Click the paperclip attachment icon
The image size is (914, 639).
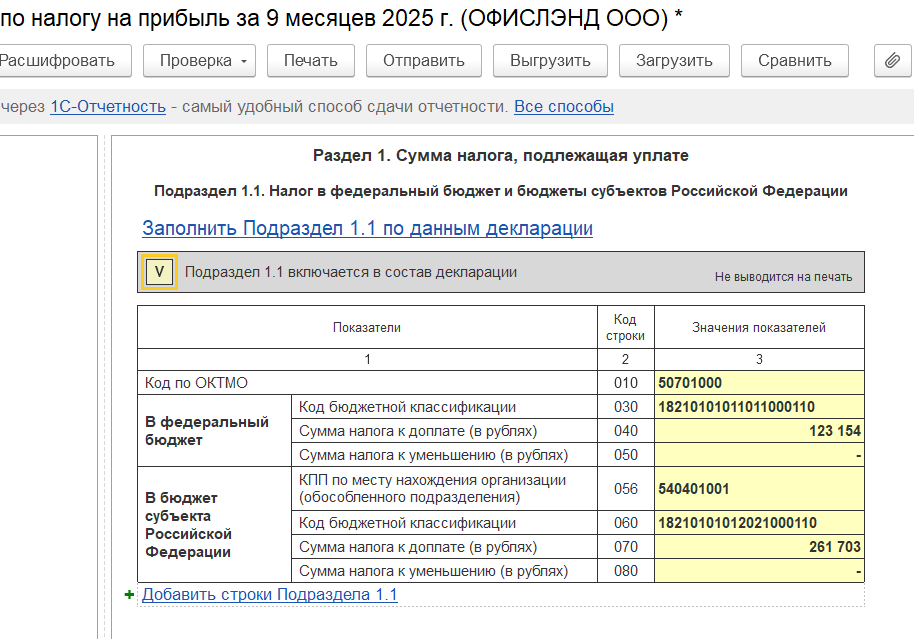click(892, 61)
